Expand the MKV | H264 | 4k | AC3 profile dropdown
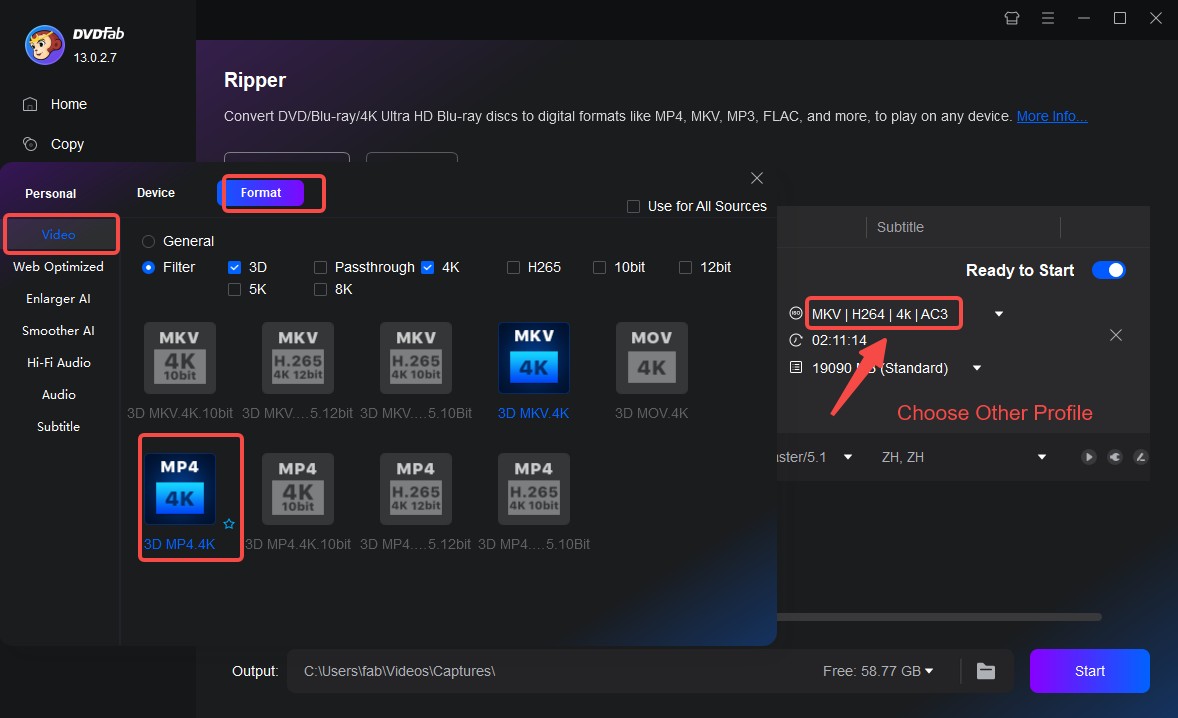The height and width of the screenshot is (718, 1178). click(x=998, y=314)
